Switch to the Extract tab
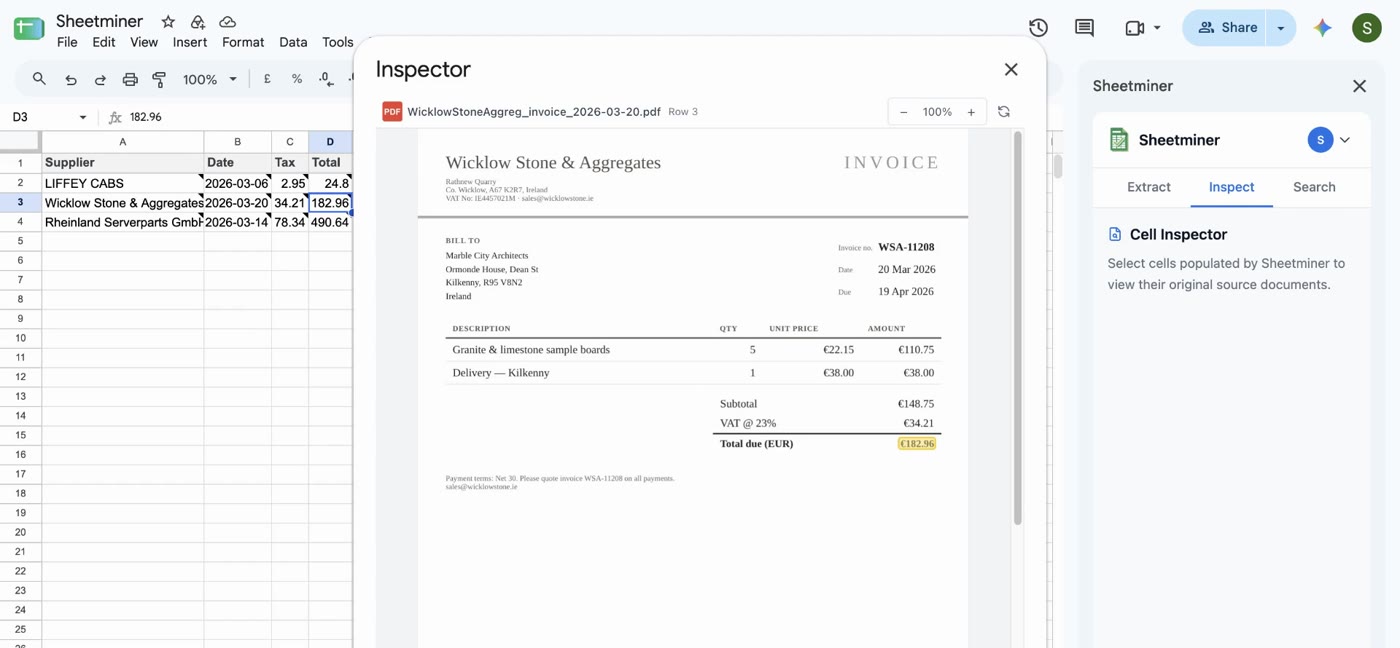Viewport: 1400px width, 648px height. tap(1149, 187)
